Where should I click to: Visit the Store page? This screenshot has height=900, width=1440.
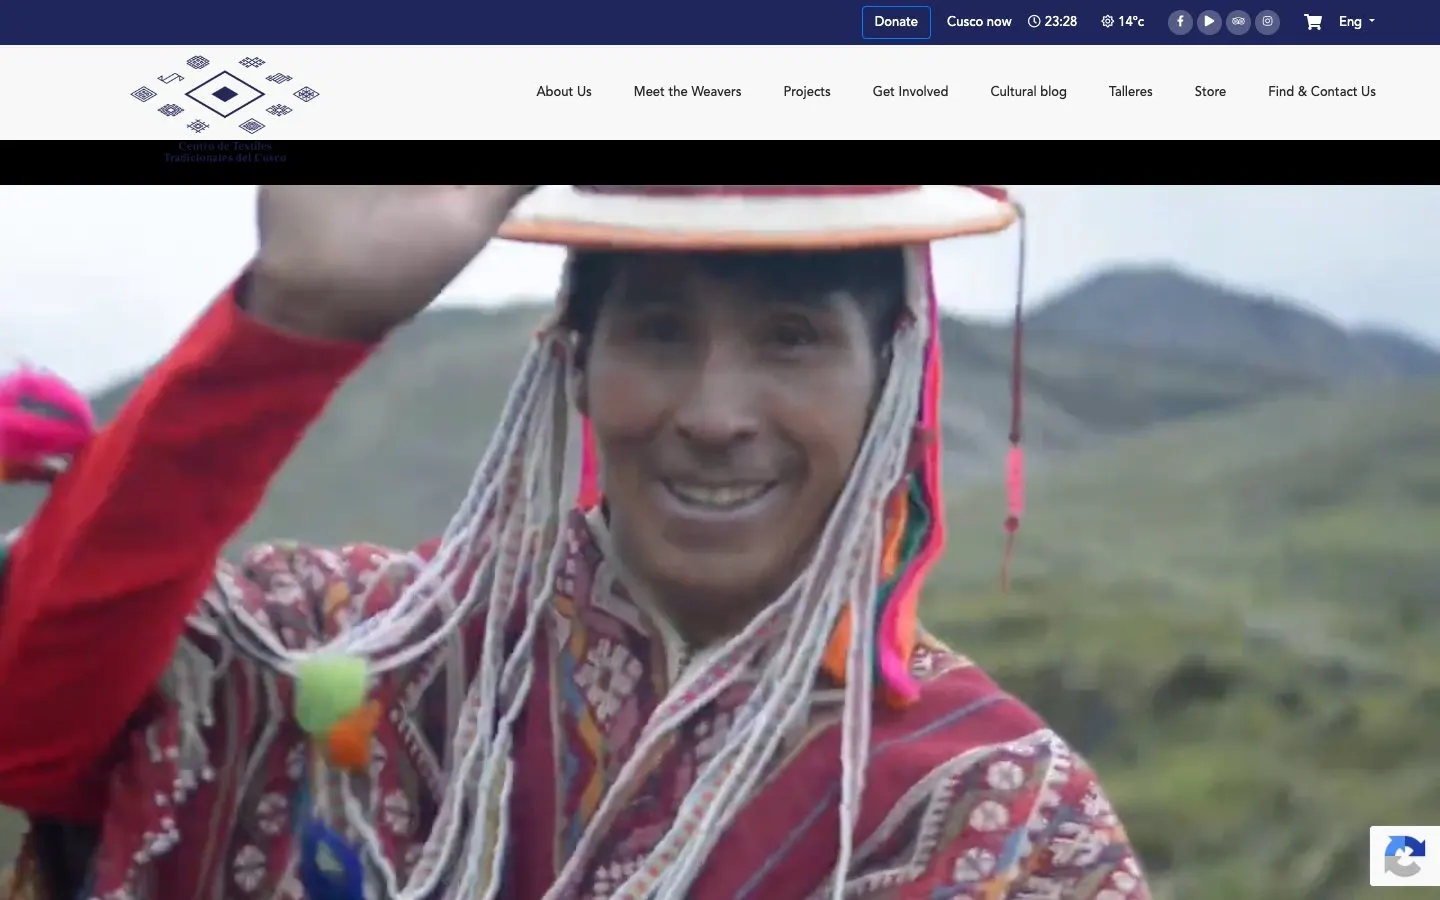tap(1210, 92)
